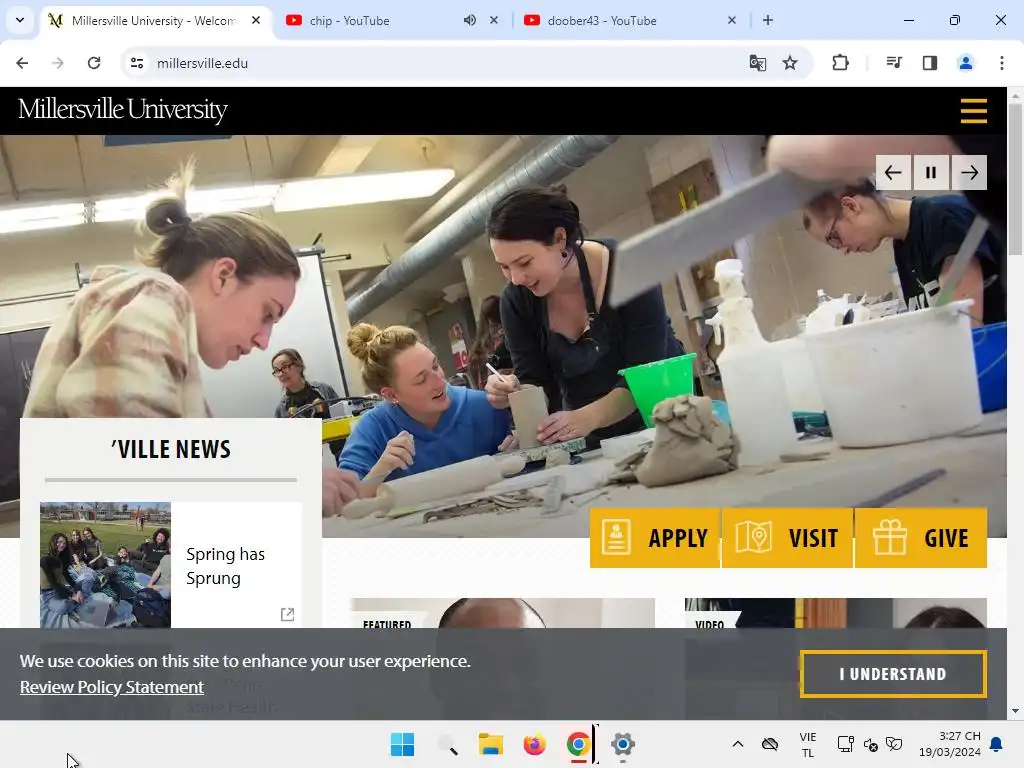The width and height of the screenshot is (1024, 768).
Task: Open the cloud sync tray icon
Action: click(x=770, y=744)
